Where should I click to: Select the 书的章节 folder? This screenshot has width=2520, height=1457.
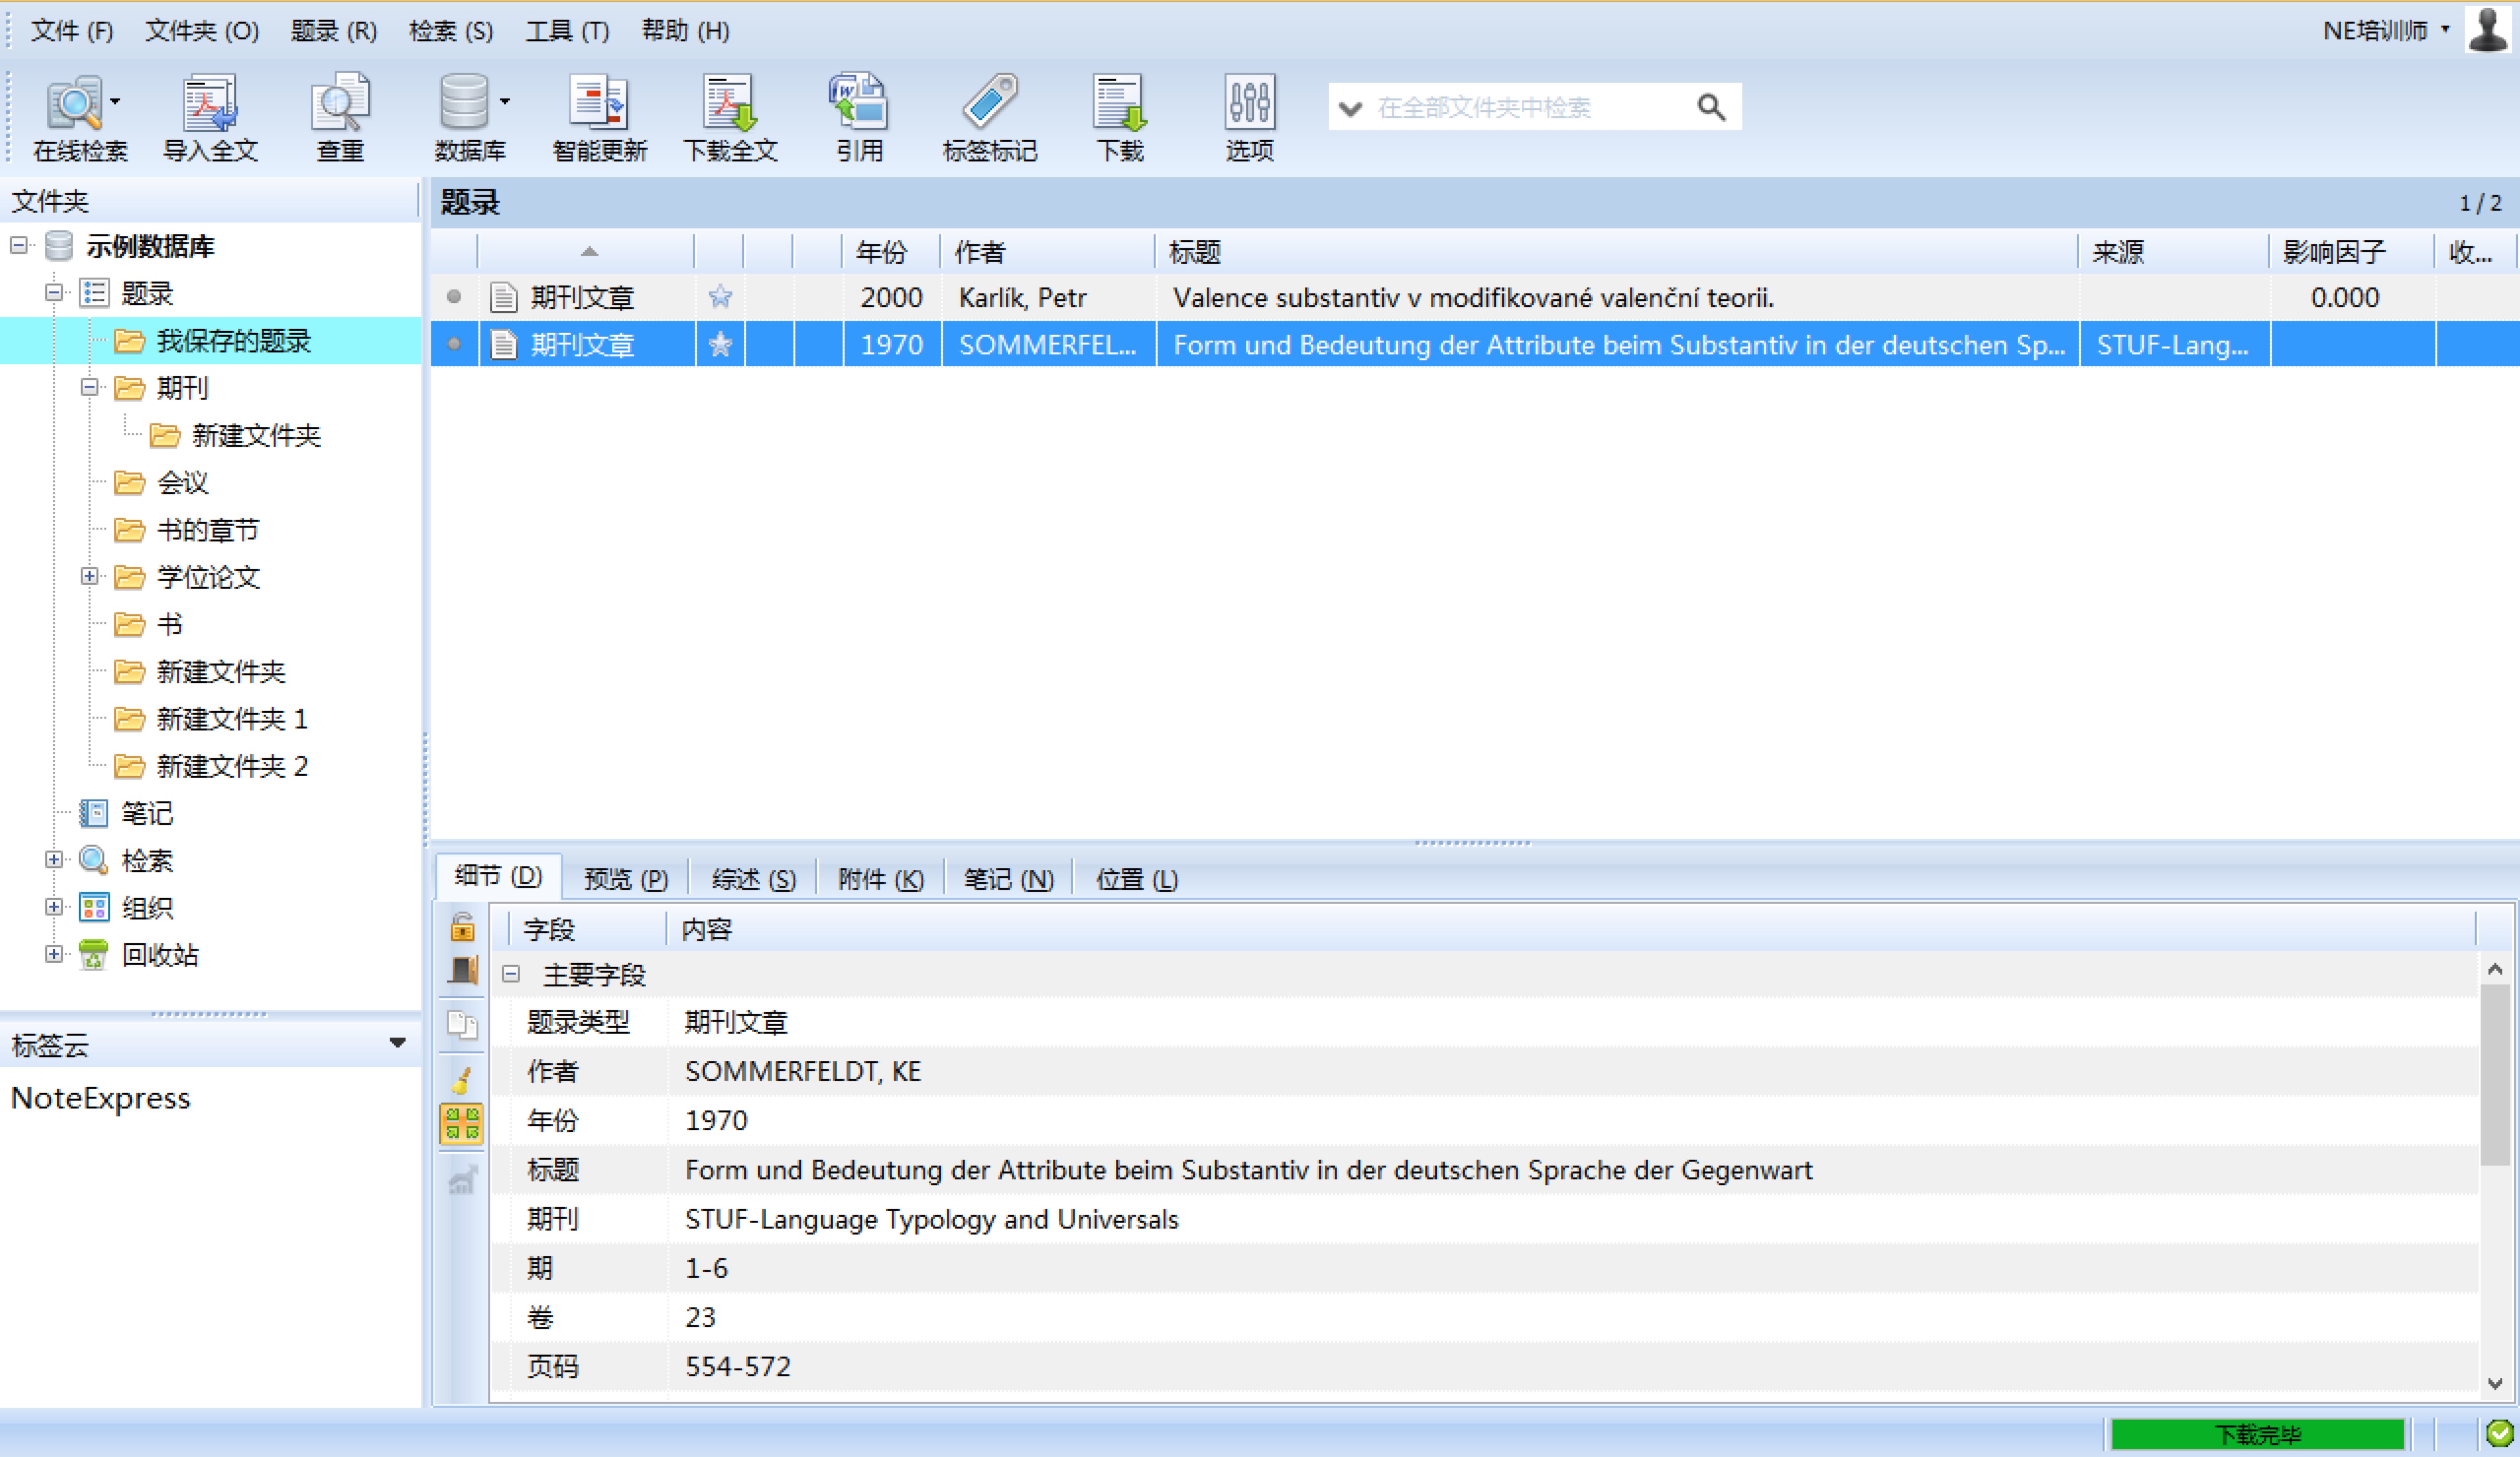coord(207,530)
